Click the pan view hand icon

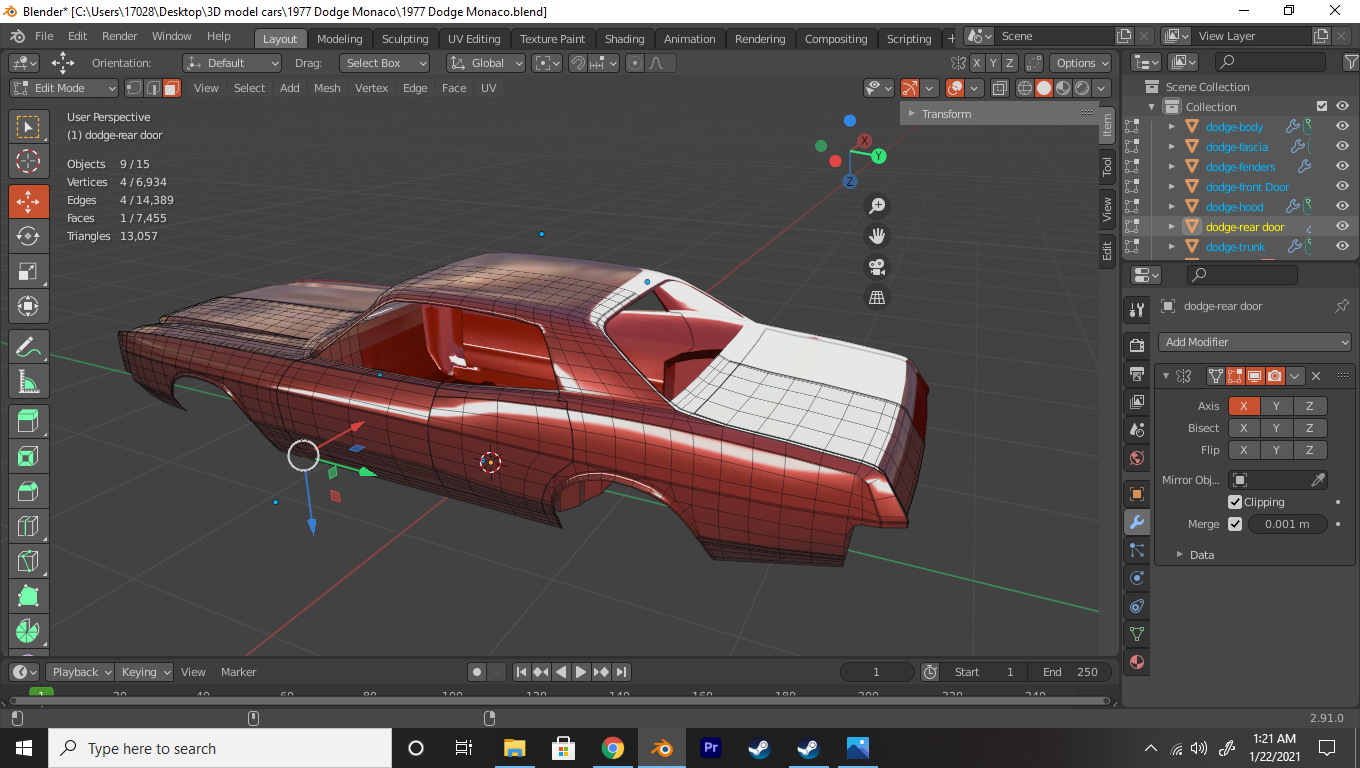pos(877,236)
